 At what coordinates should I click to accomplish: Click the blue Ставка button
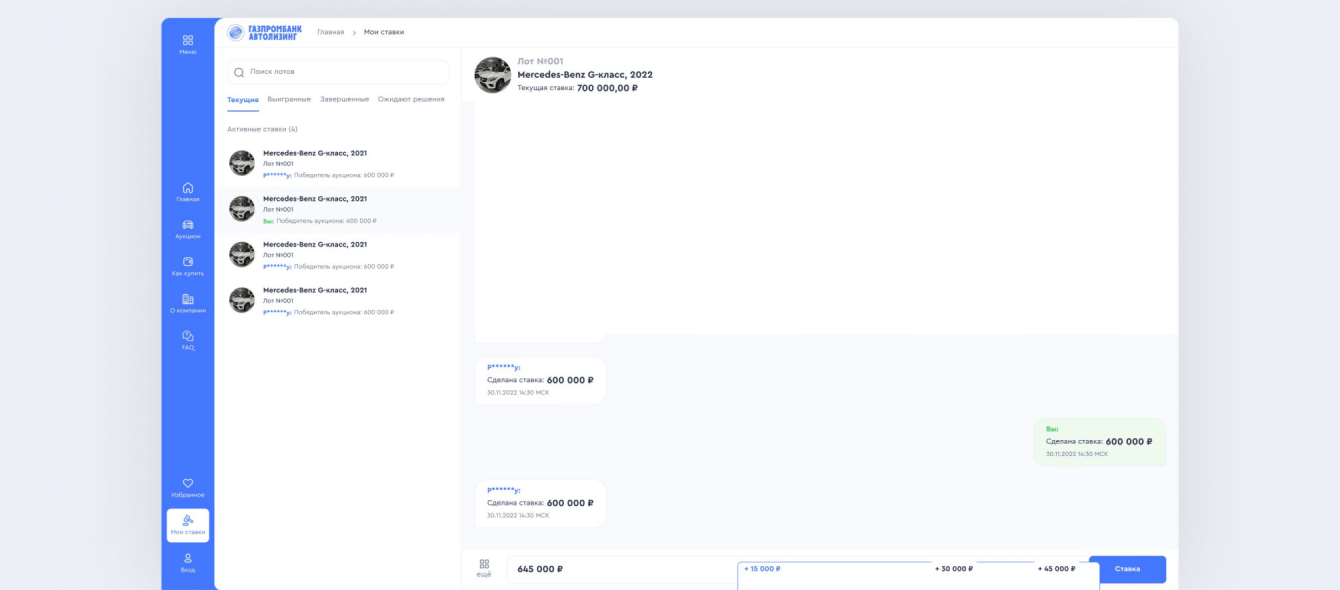(1127, 569)
